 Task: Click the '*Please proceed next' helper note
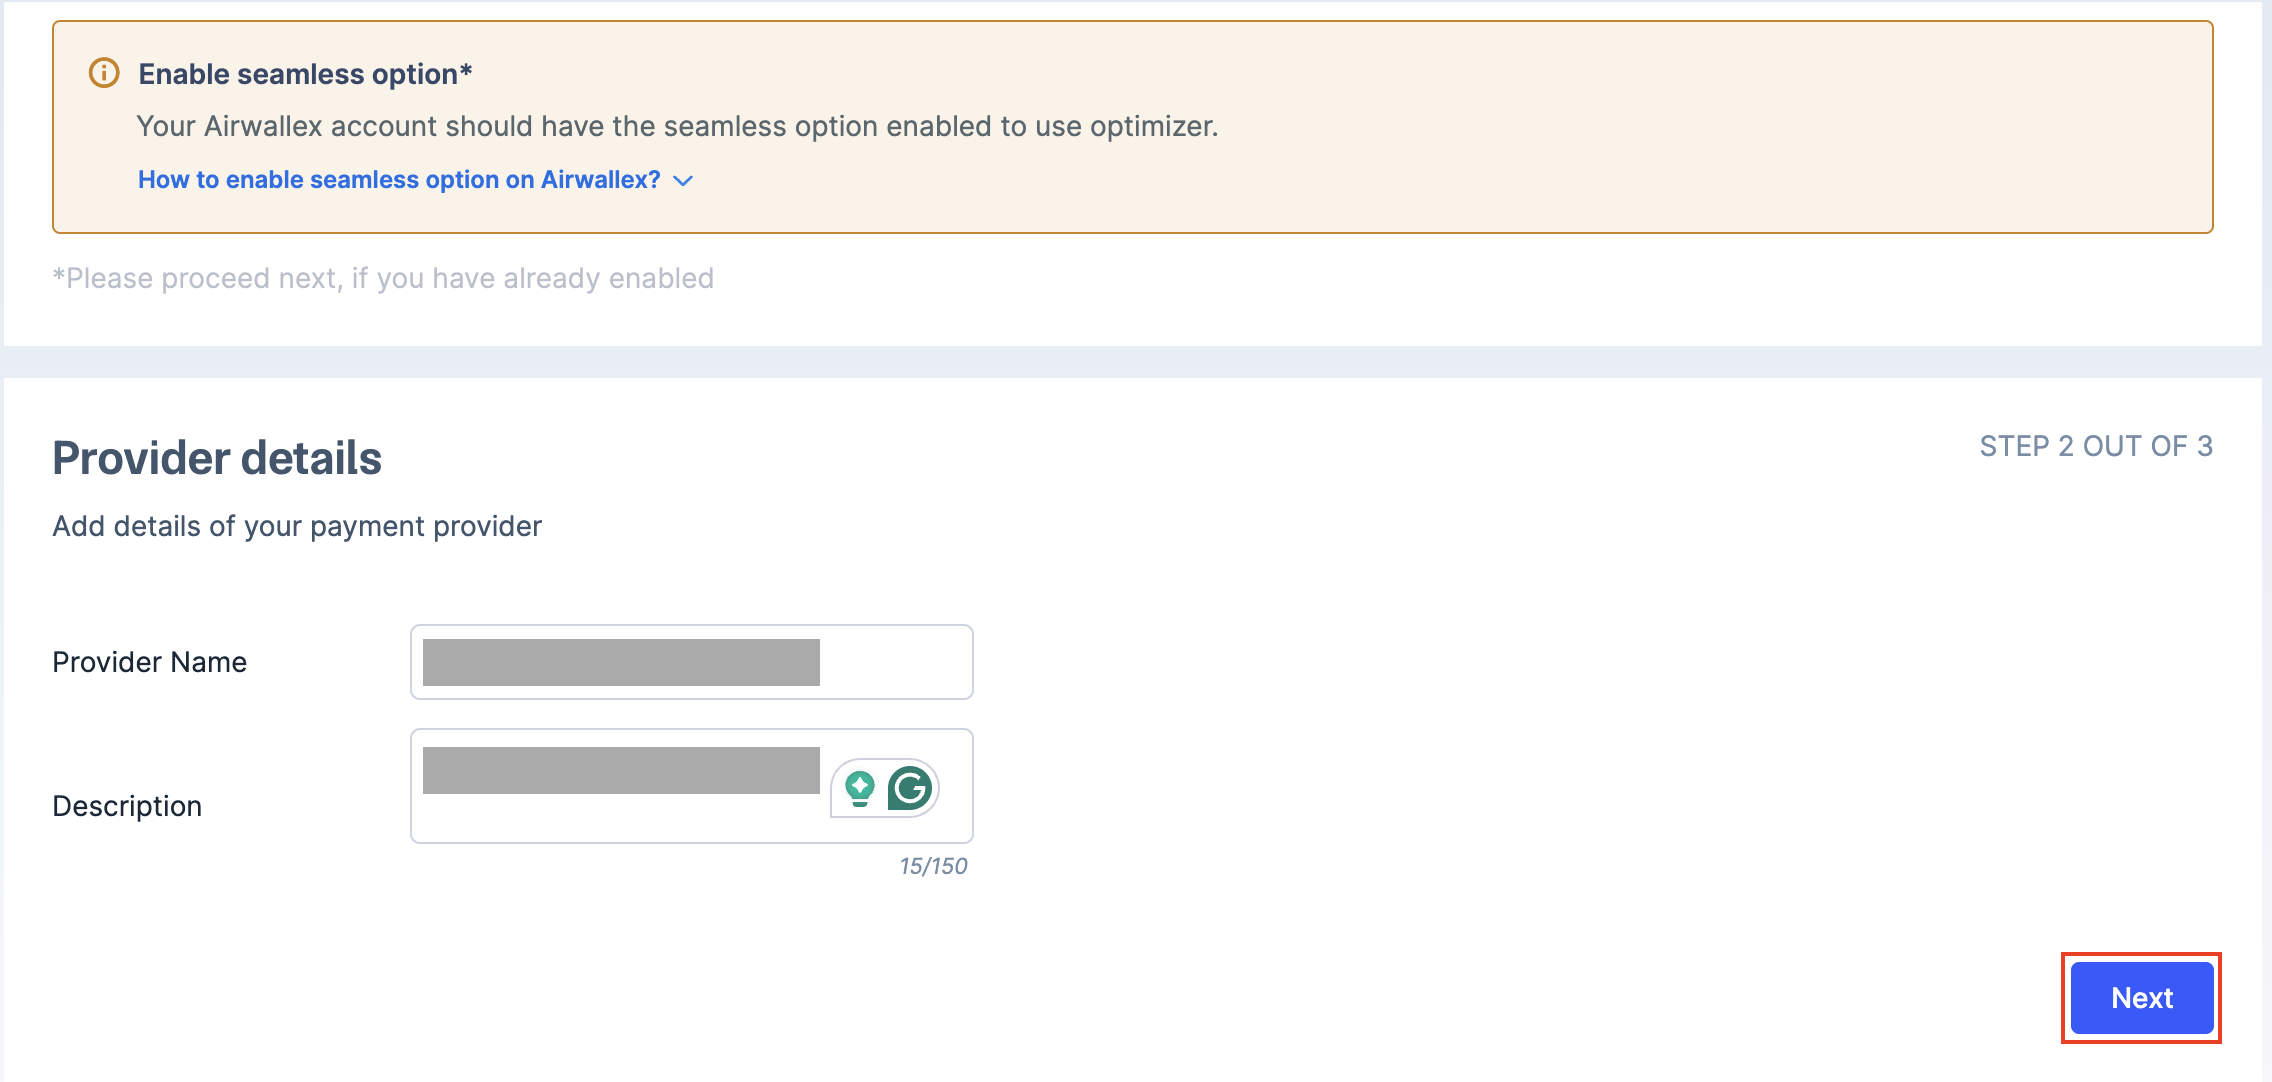(x=383, y=278)
